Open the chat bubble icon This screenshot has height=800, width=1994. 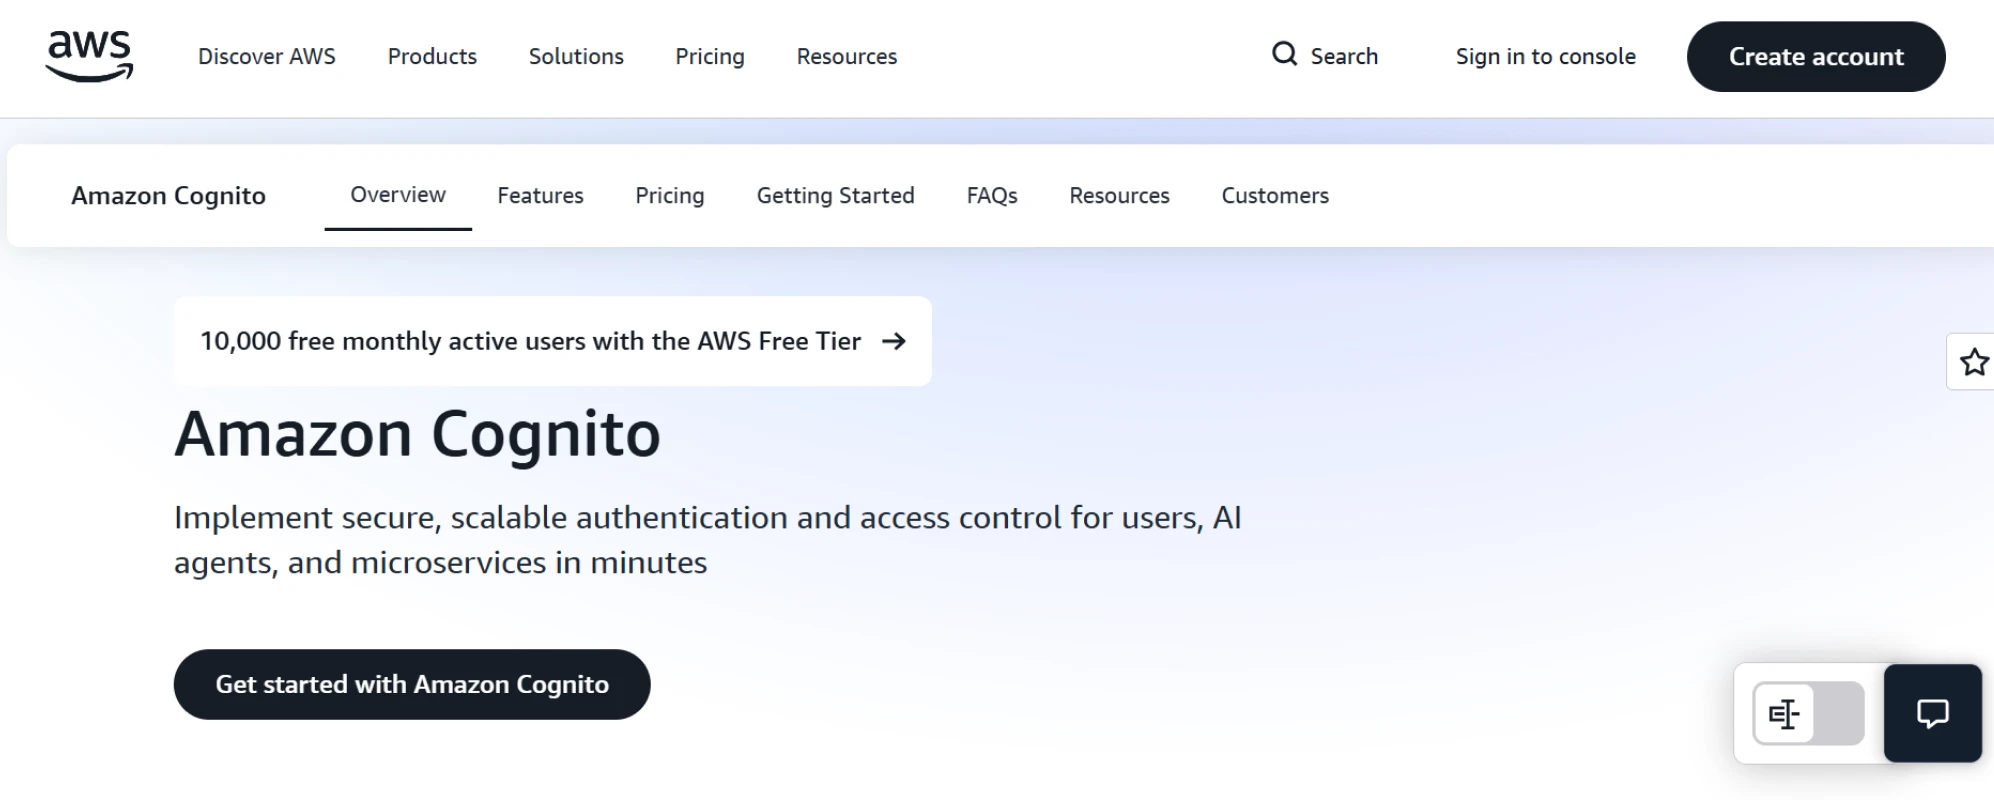point(1932,713)
